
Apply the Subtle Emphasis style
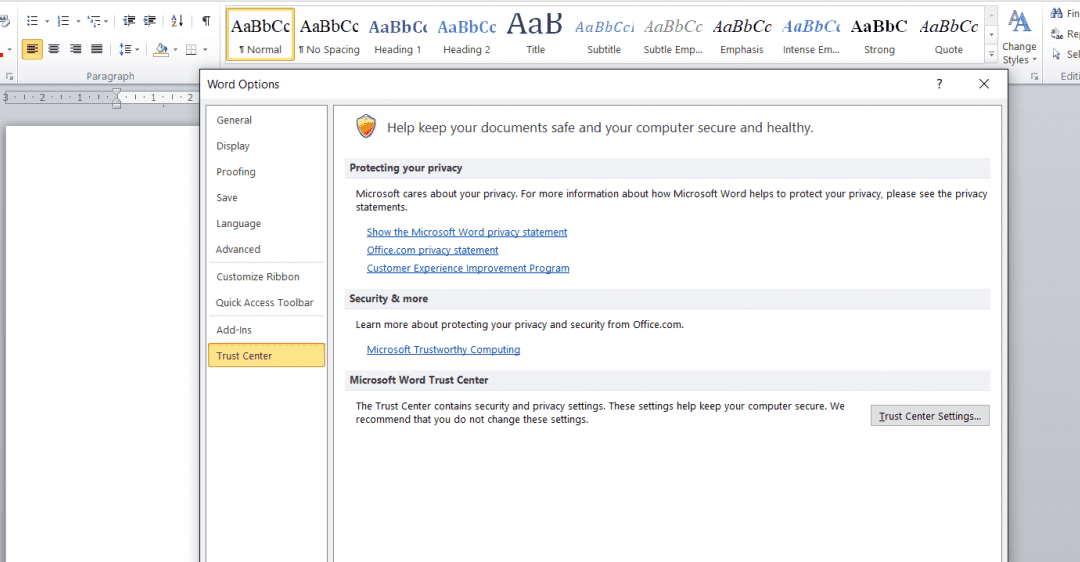click(673, 34)
